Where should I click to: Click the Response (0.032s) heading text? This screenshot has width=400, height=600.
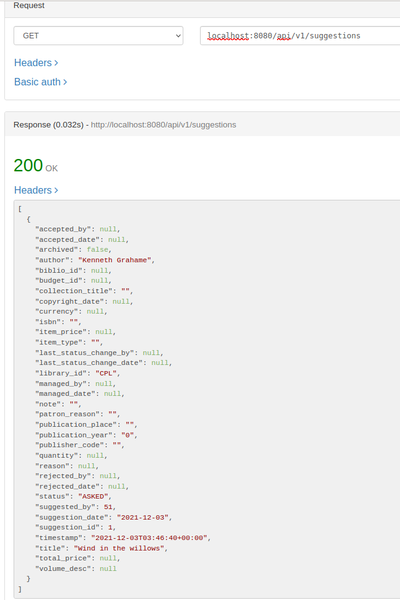tap(48, 125)
